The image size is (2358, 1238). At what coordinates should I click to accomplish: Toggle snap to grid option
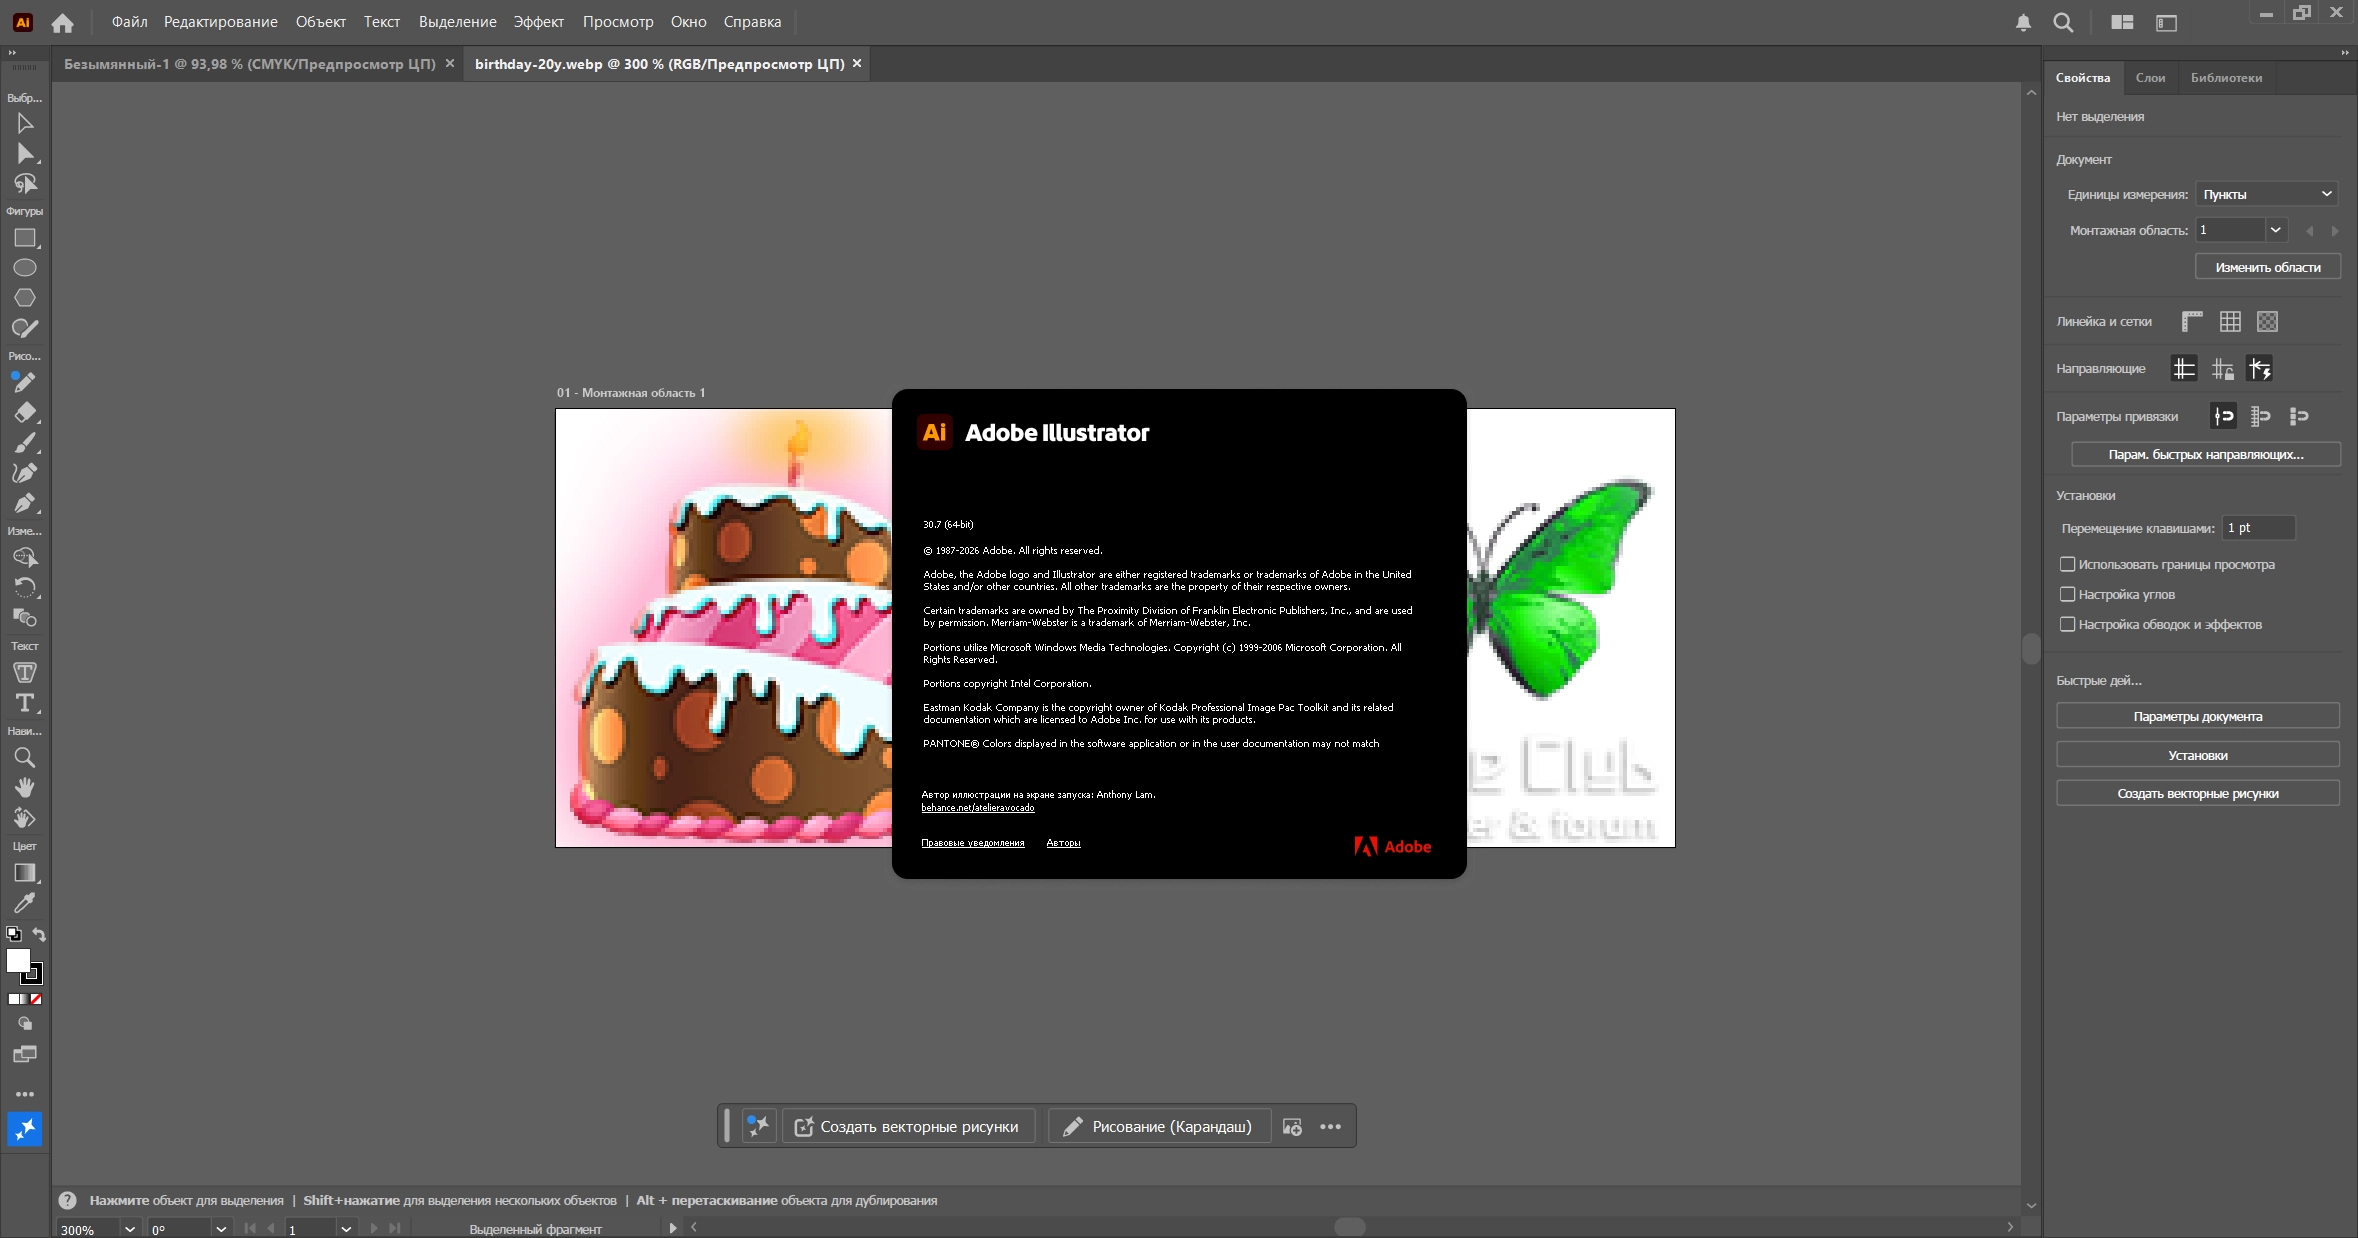2261,416
